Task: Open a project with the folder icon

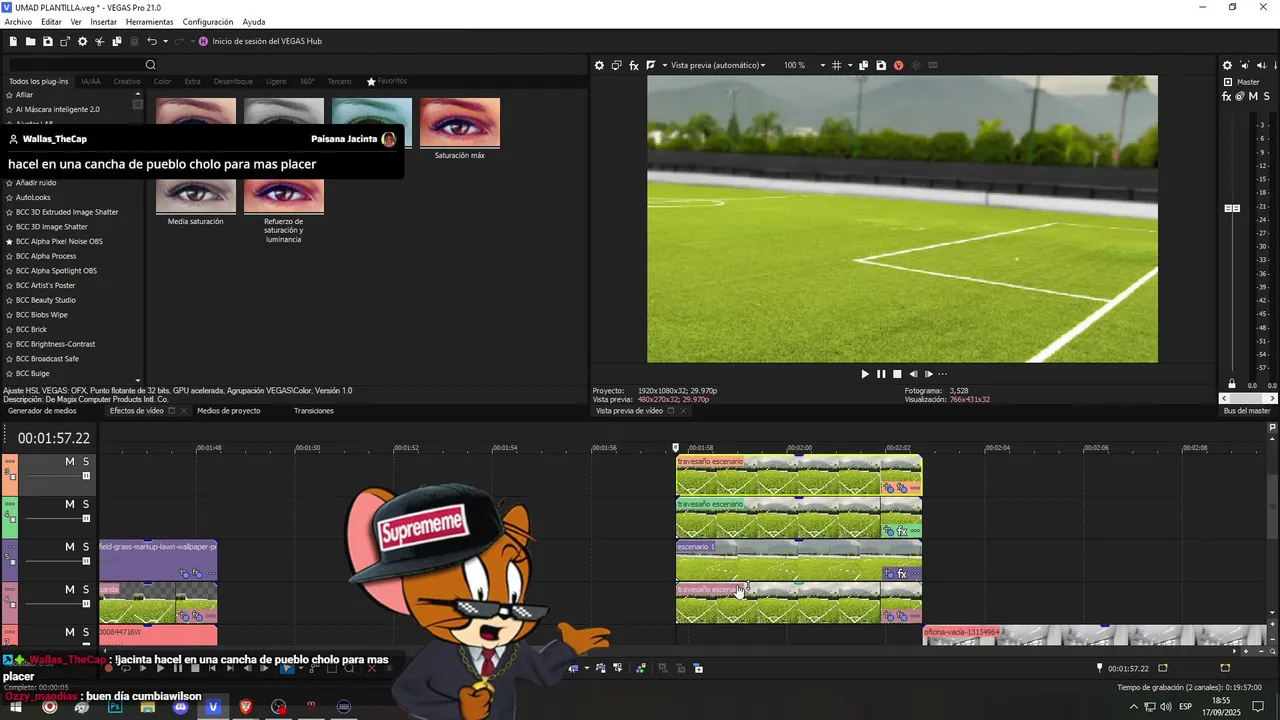Action: [30, 41]
